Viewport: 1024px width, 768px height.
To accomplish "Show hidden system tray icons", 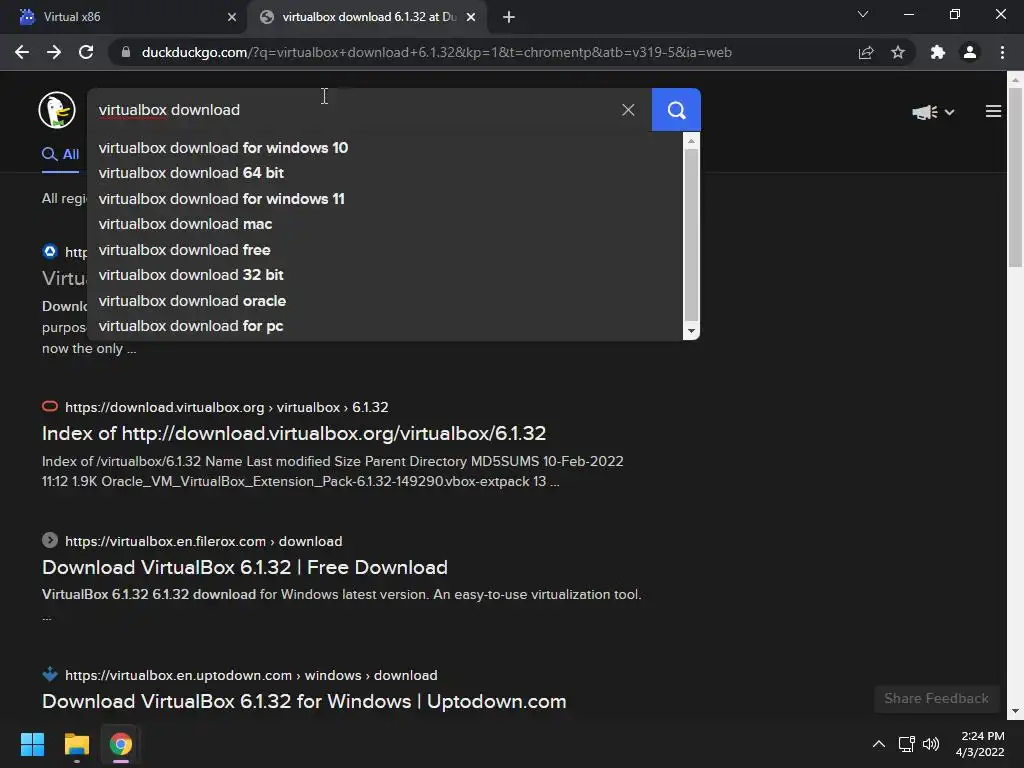I will point(879,744).
